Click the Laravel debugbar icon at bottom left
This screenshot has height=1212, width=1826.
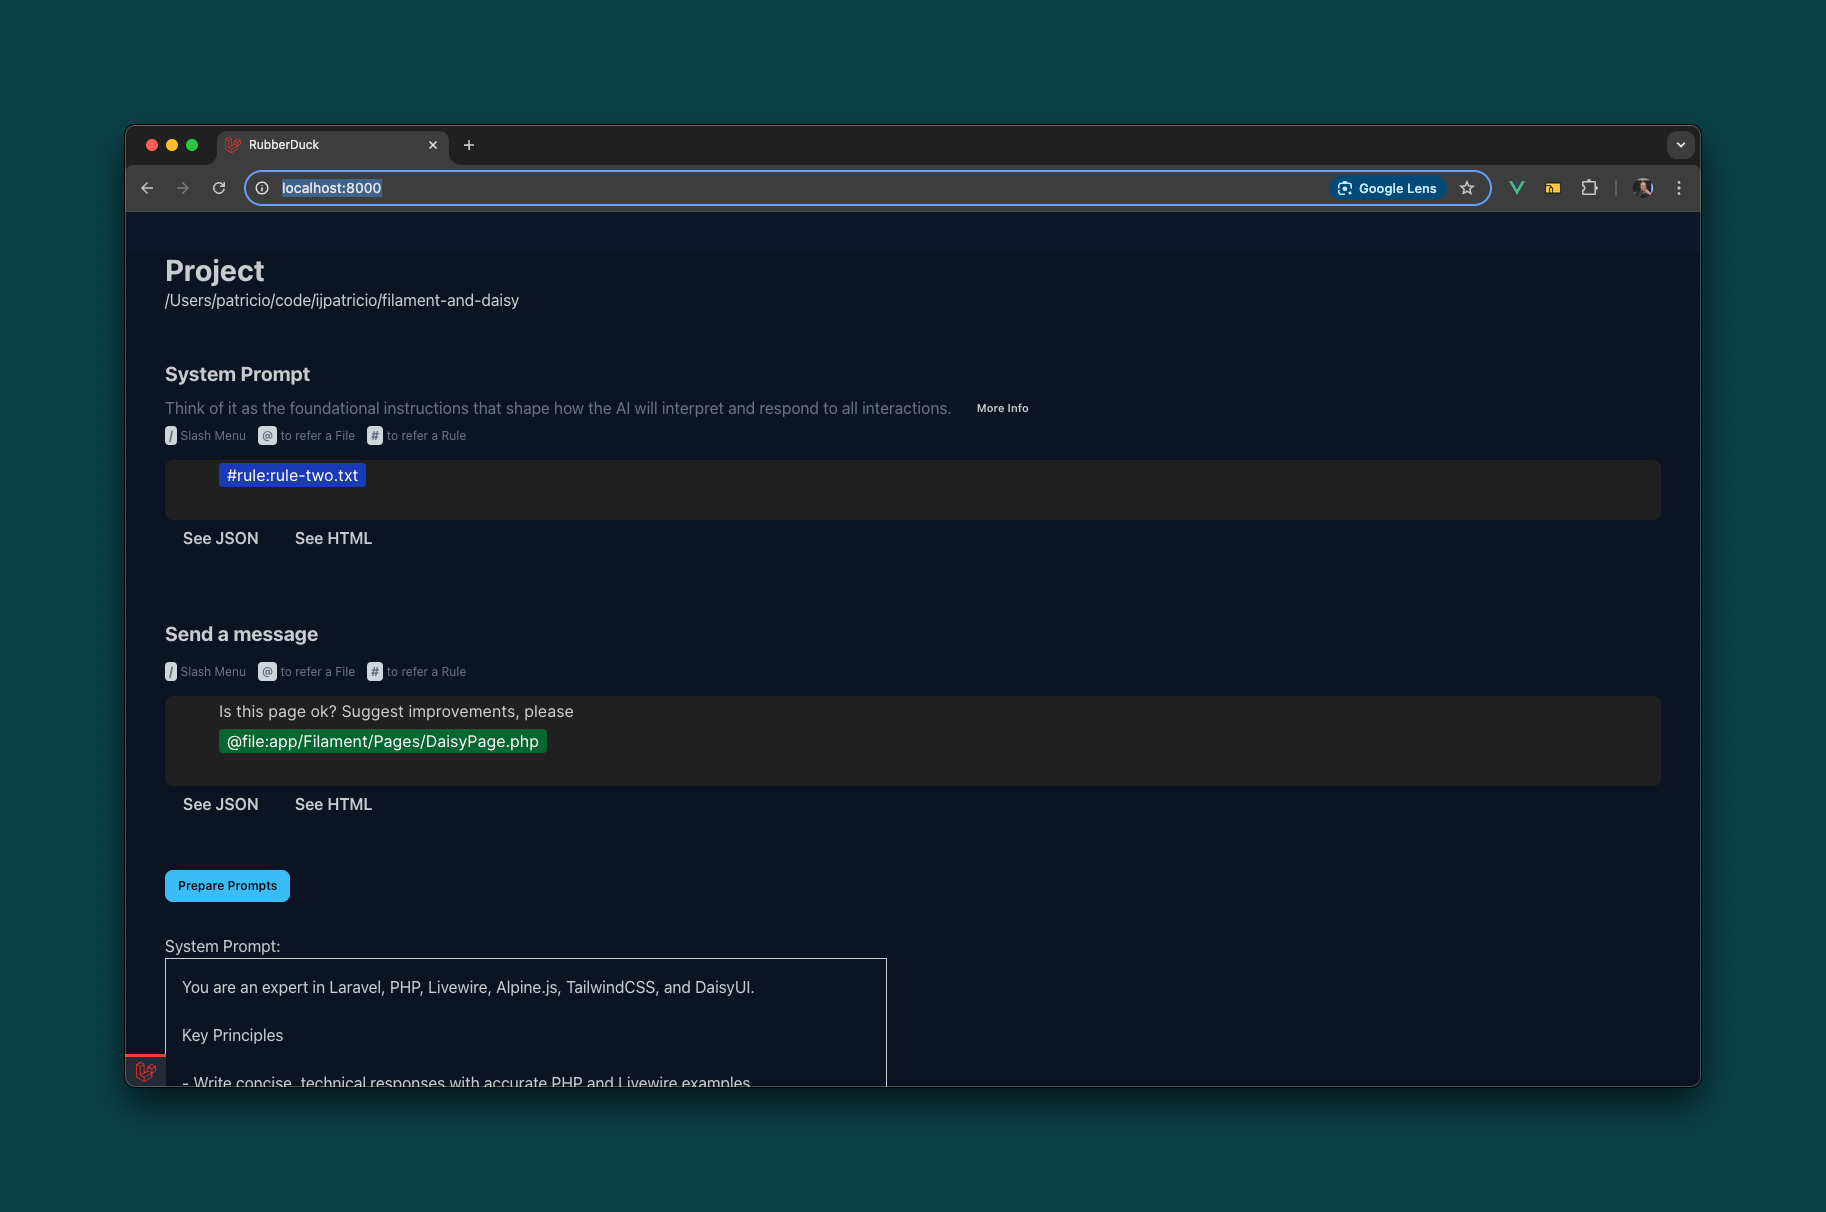coord(145,1071)
